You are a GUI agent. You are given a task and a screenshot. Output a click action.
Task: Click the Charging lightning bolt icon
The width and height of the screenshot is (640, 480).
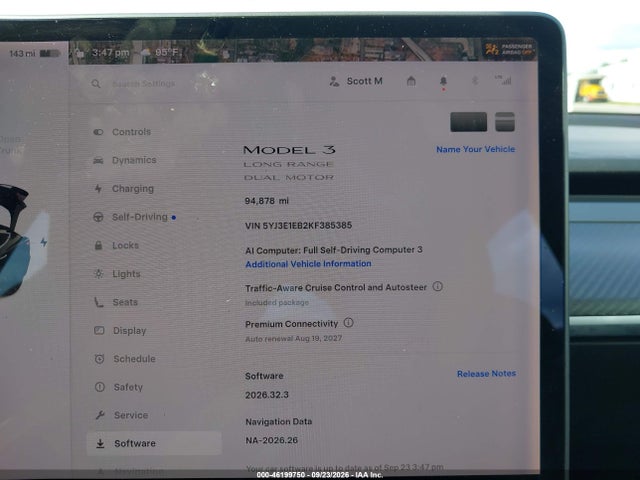point(98,189)
